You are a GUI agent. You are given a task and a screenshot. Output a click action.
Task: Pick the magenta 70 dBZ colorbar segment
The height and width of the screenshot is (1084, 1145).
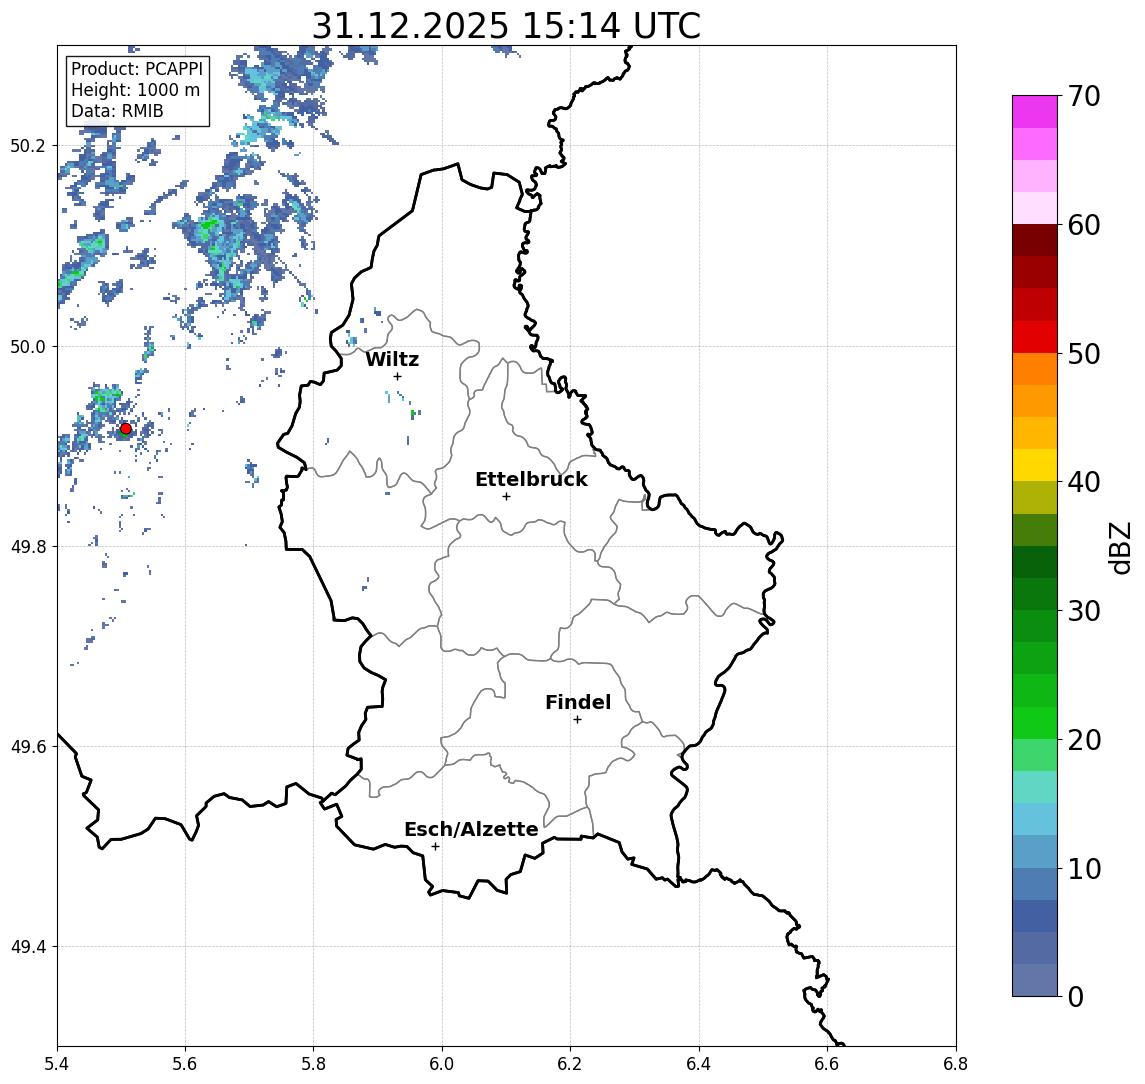click(x=1035, y=112)
